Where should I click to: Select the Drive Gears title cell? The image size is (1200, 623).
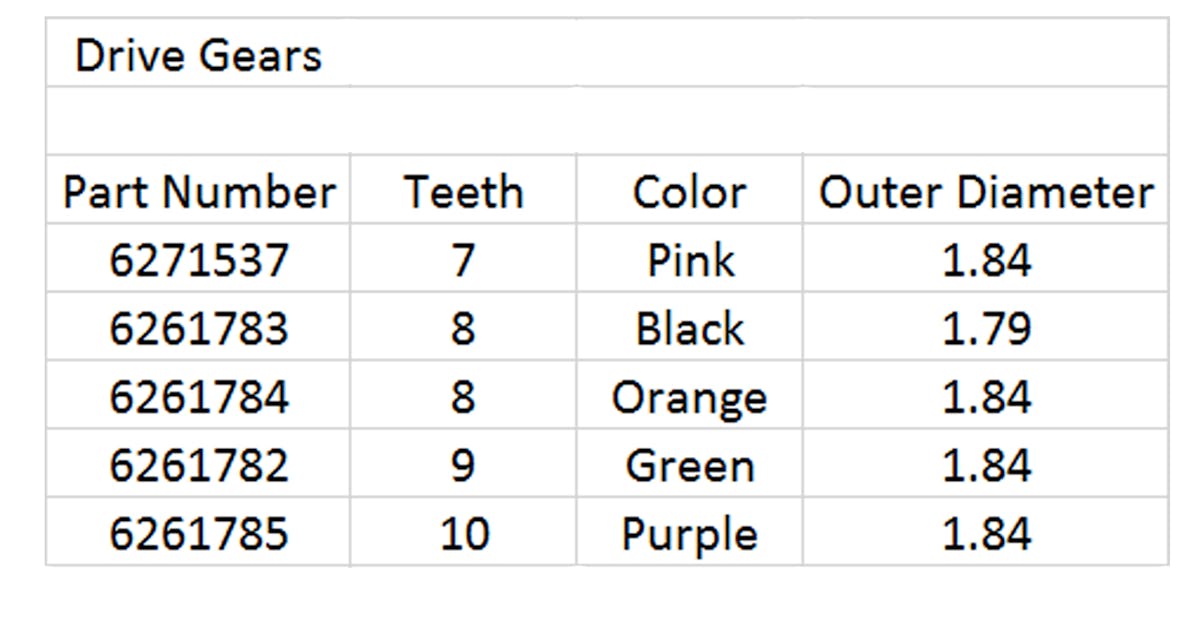(198, 56)
